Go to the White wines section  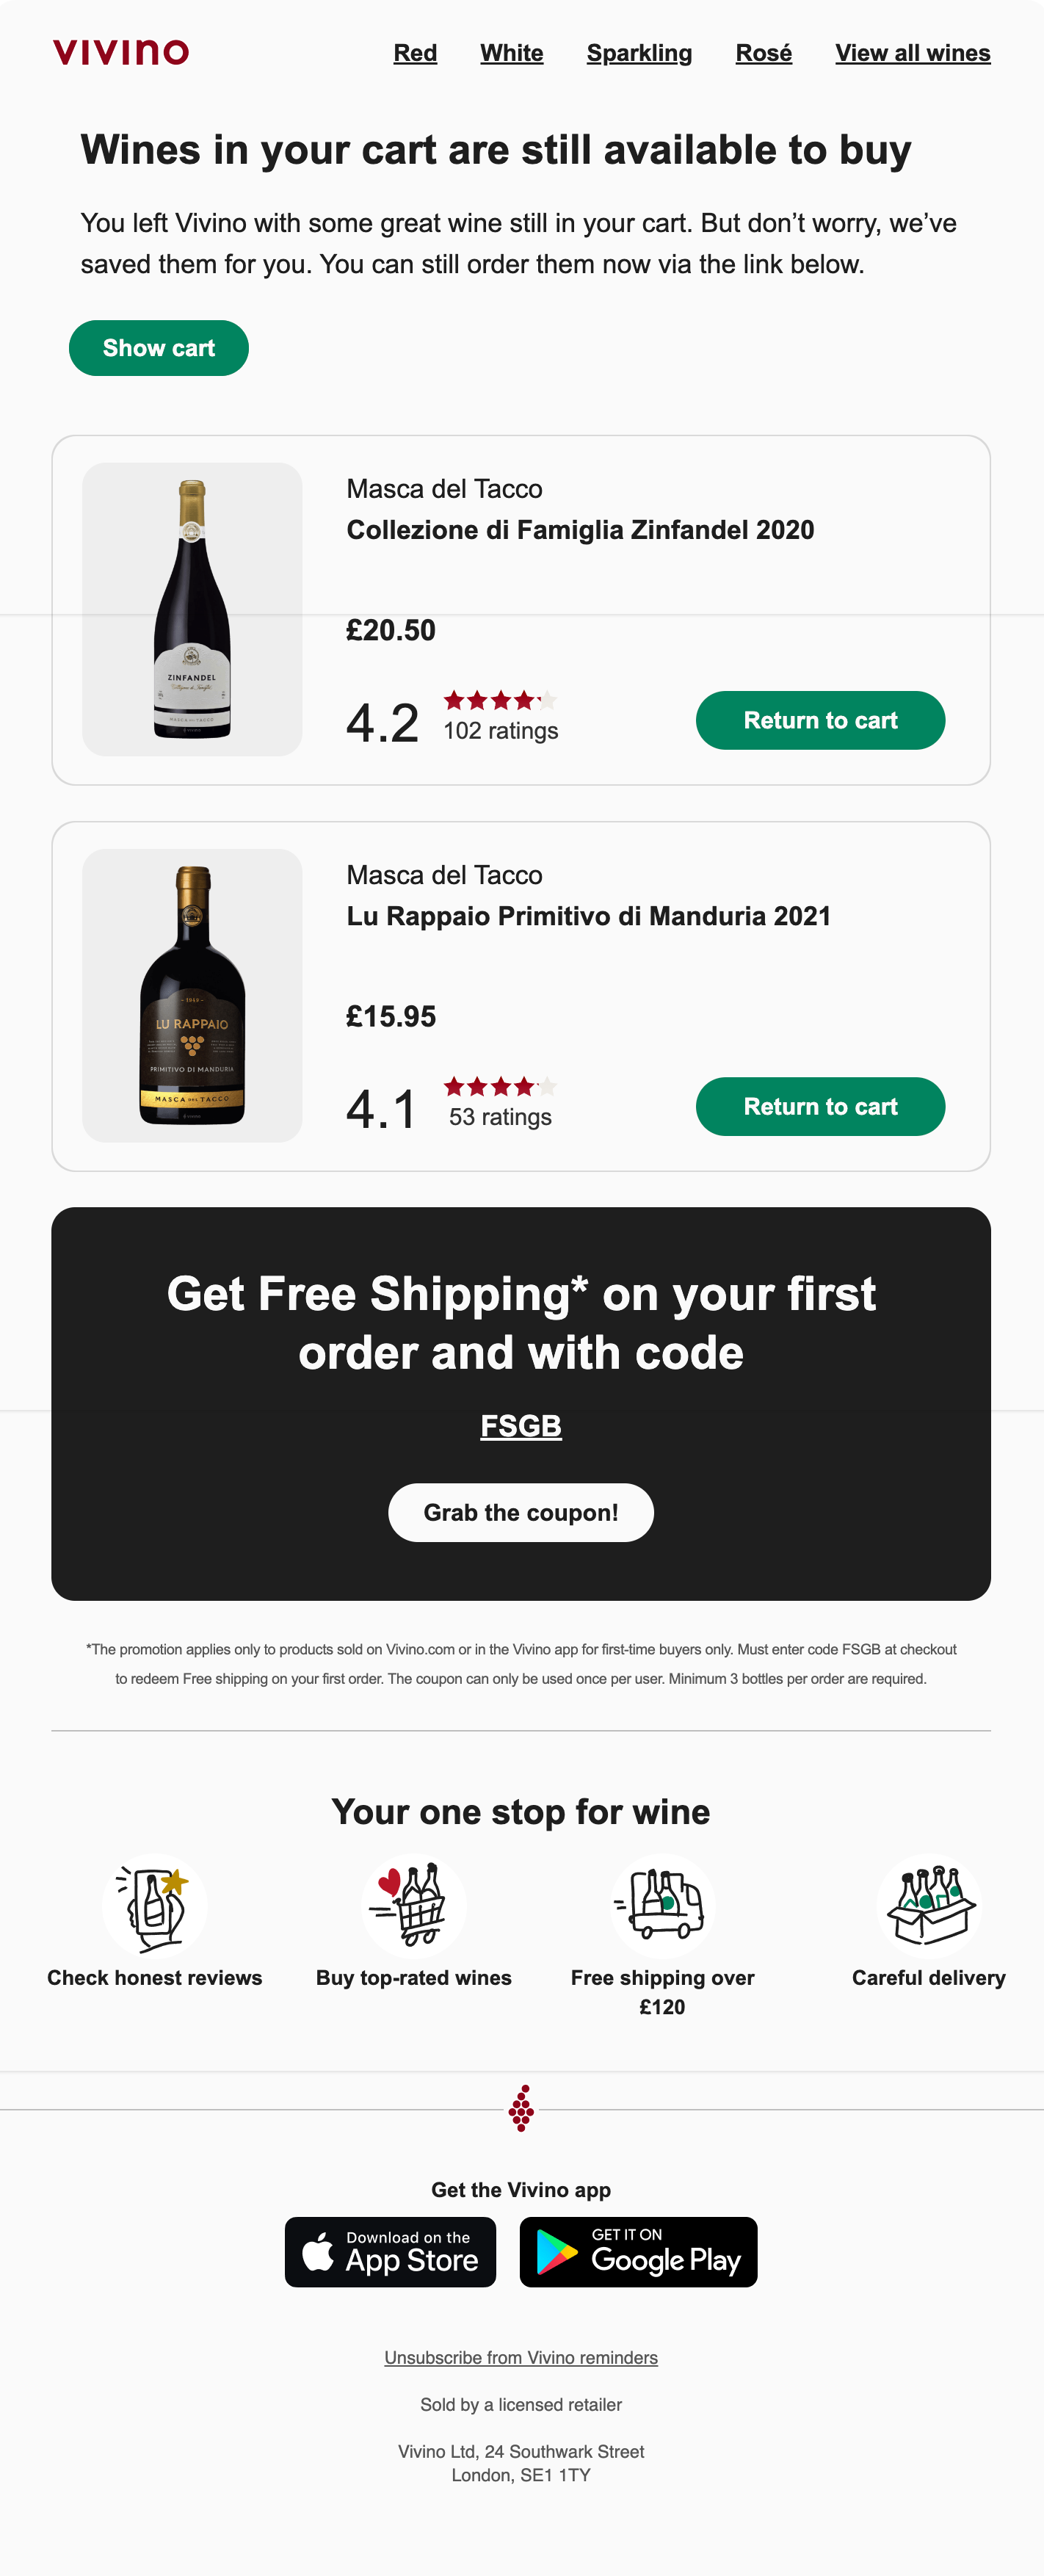click(511, 53)
